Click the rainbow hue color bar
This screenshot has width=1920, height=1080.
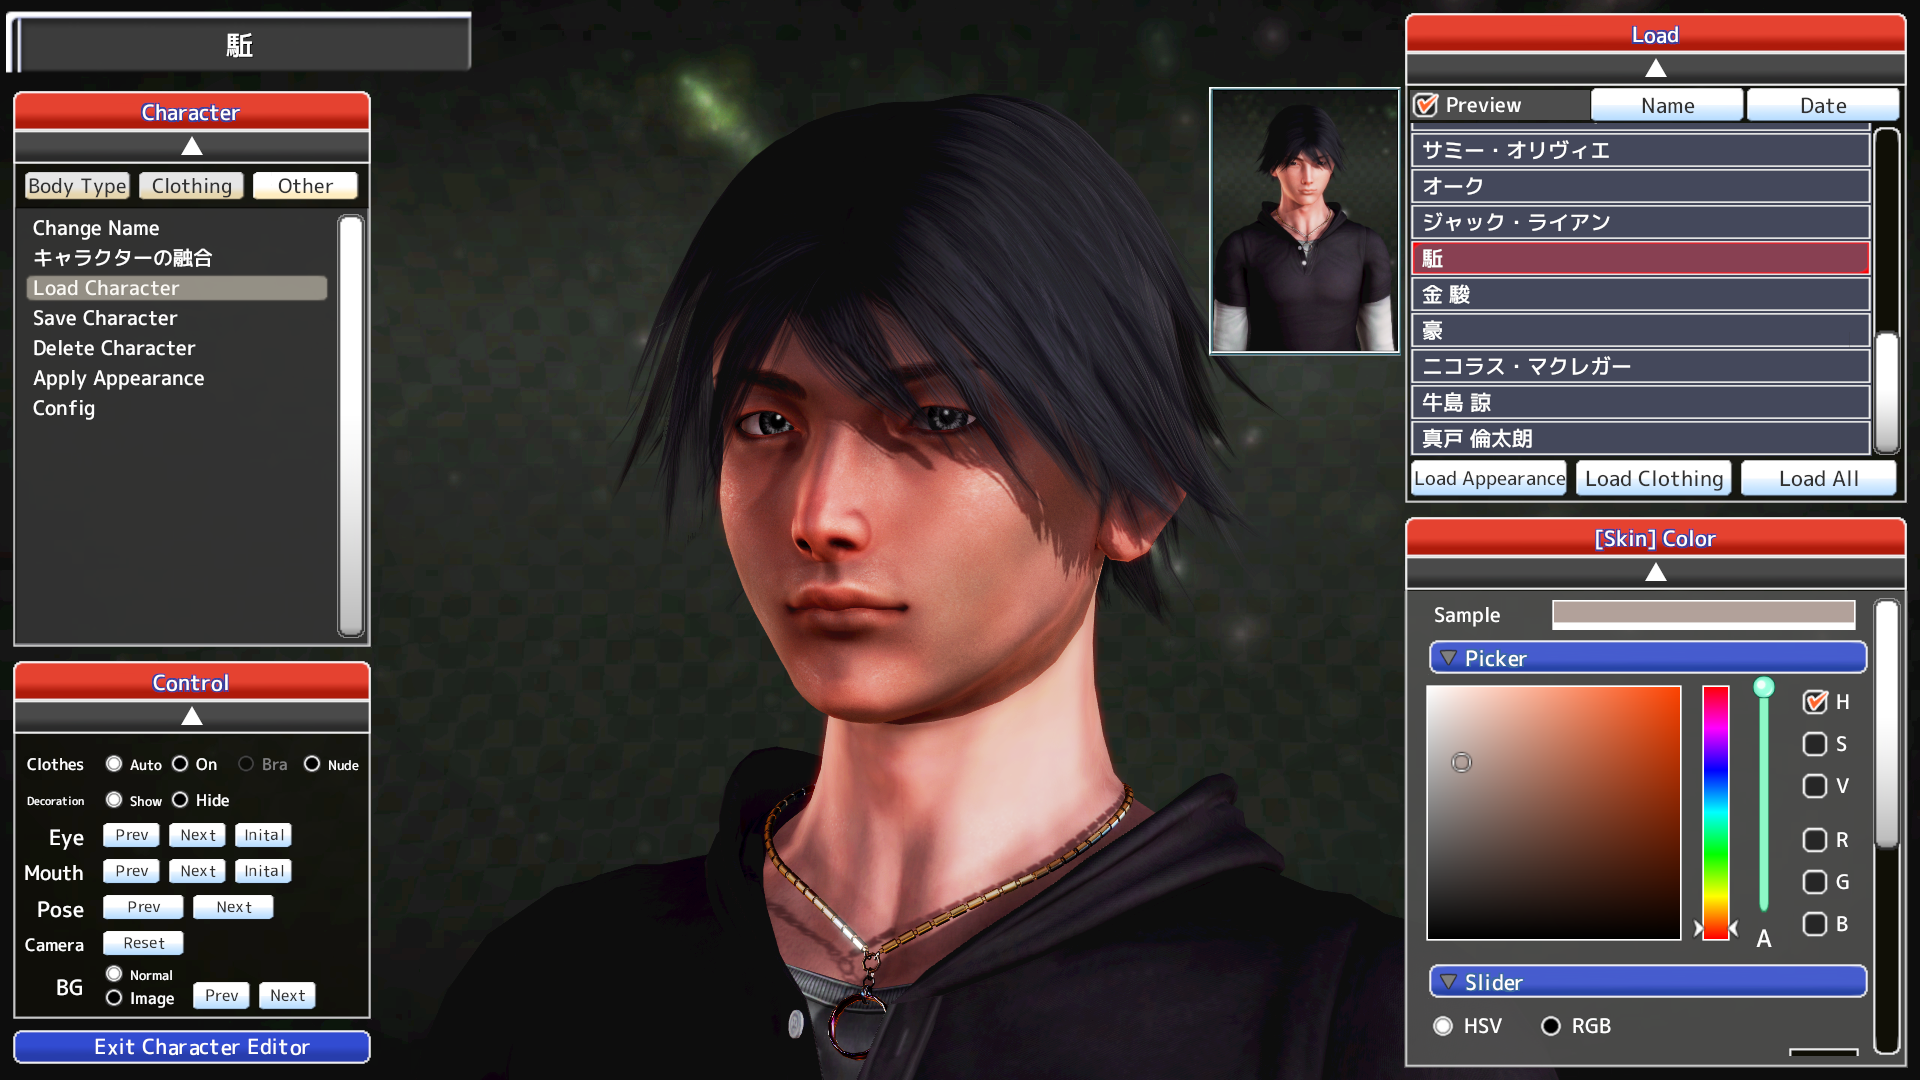click(x=1715, y=810)
